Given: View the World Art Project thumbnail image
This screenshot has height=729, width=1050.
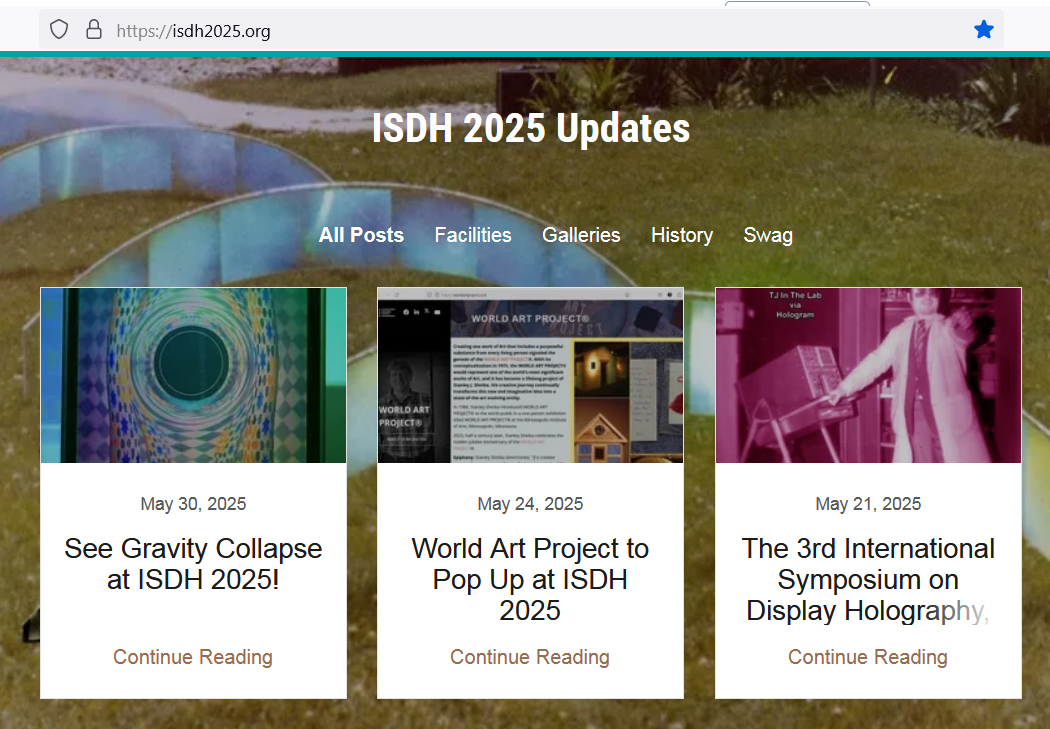Looking at the screenshot, I should (530, 375).
